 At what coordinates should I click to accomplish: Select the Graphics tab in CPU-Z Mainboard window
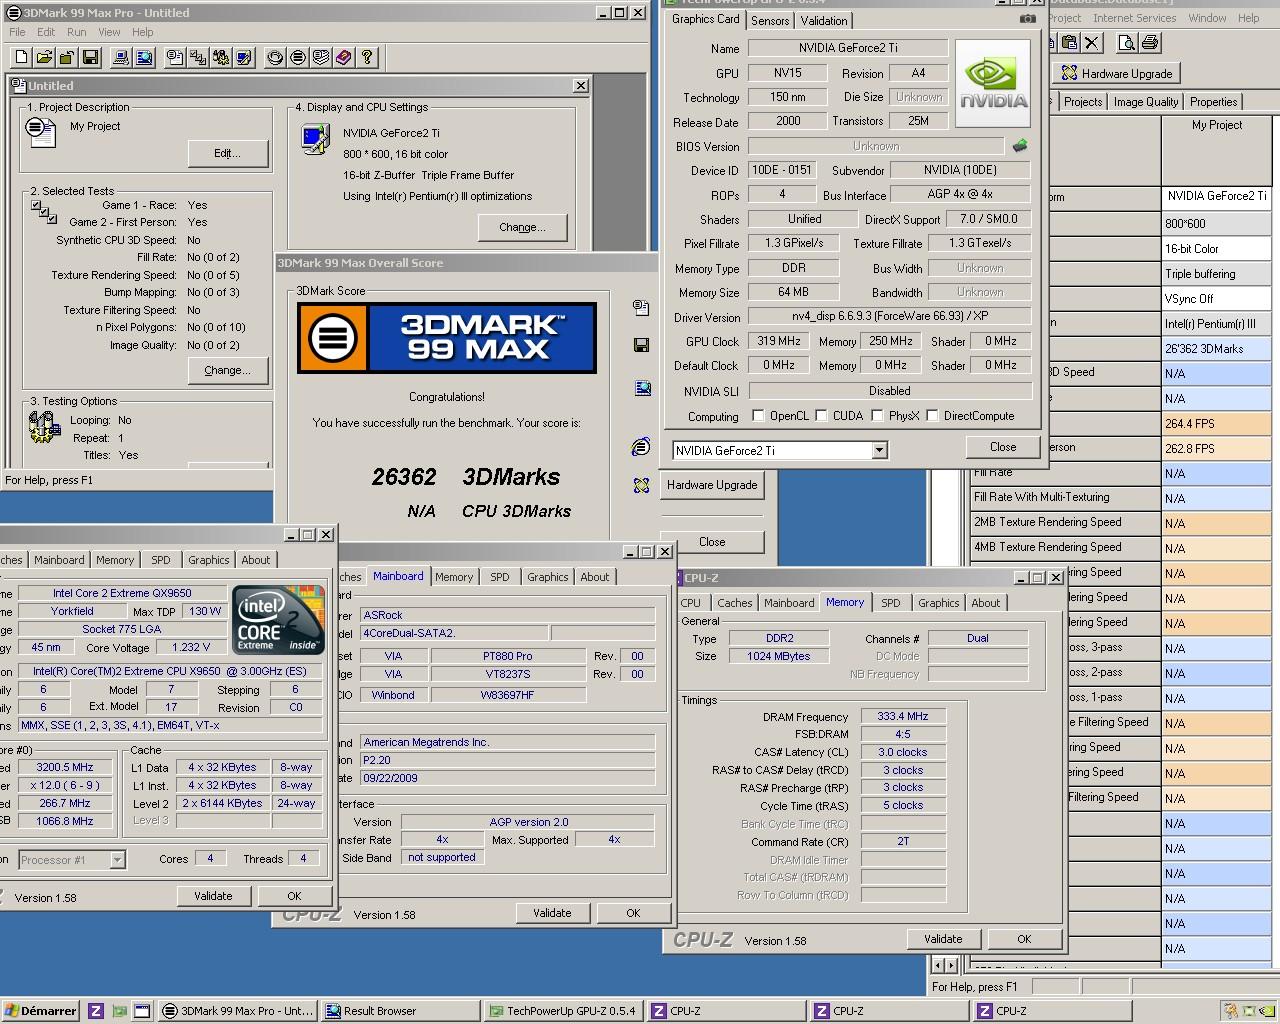coord(547,577)
